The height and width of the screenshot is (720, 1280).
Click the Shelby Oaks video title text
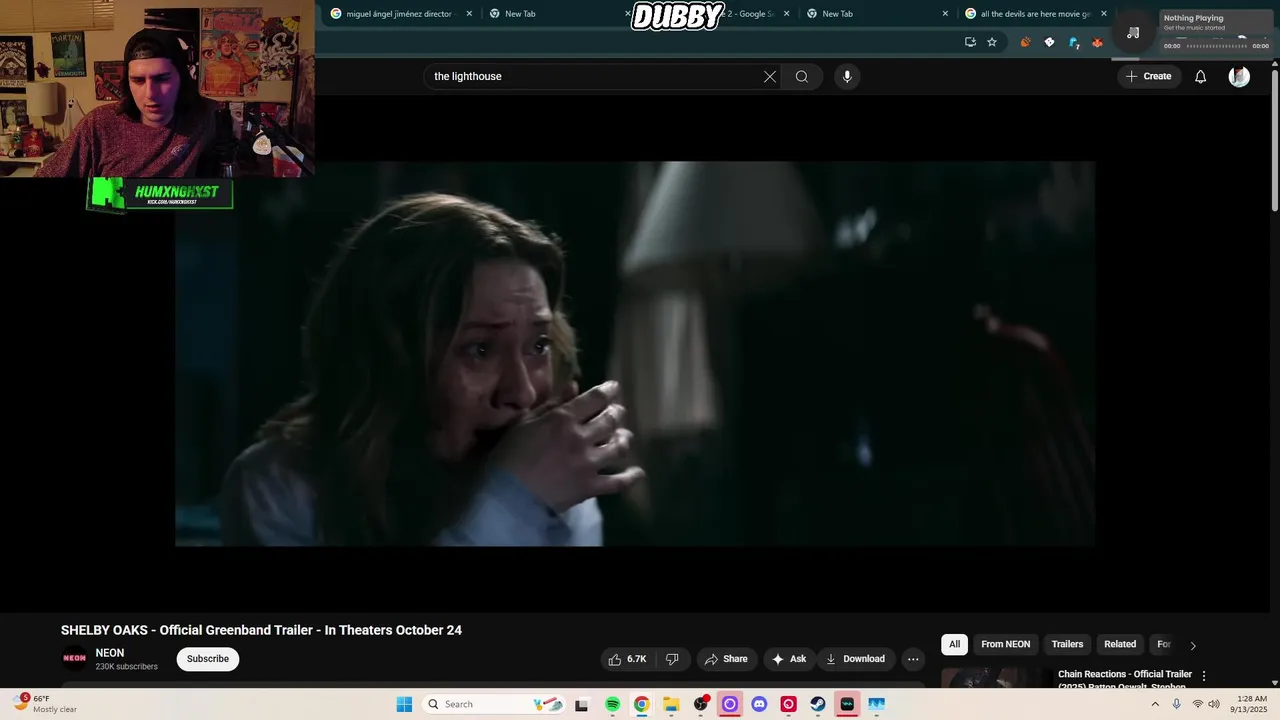[x=261, y=630]
